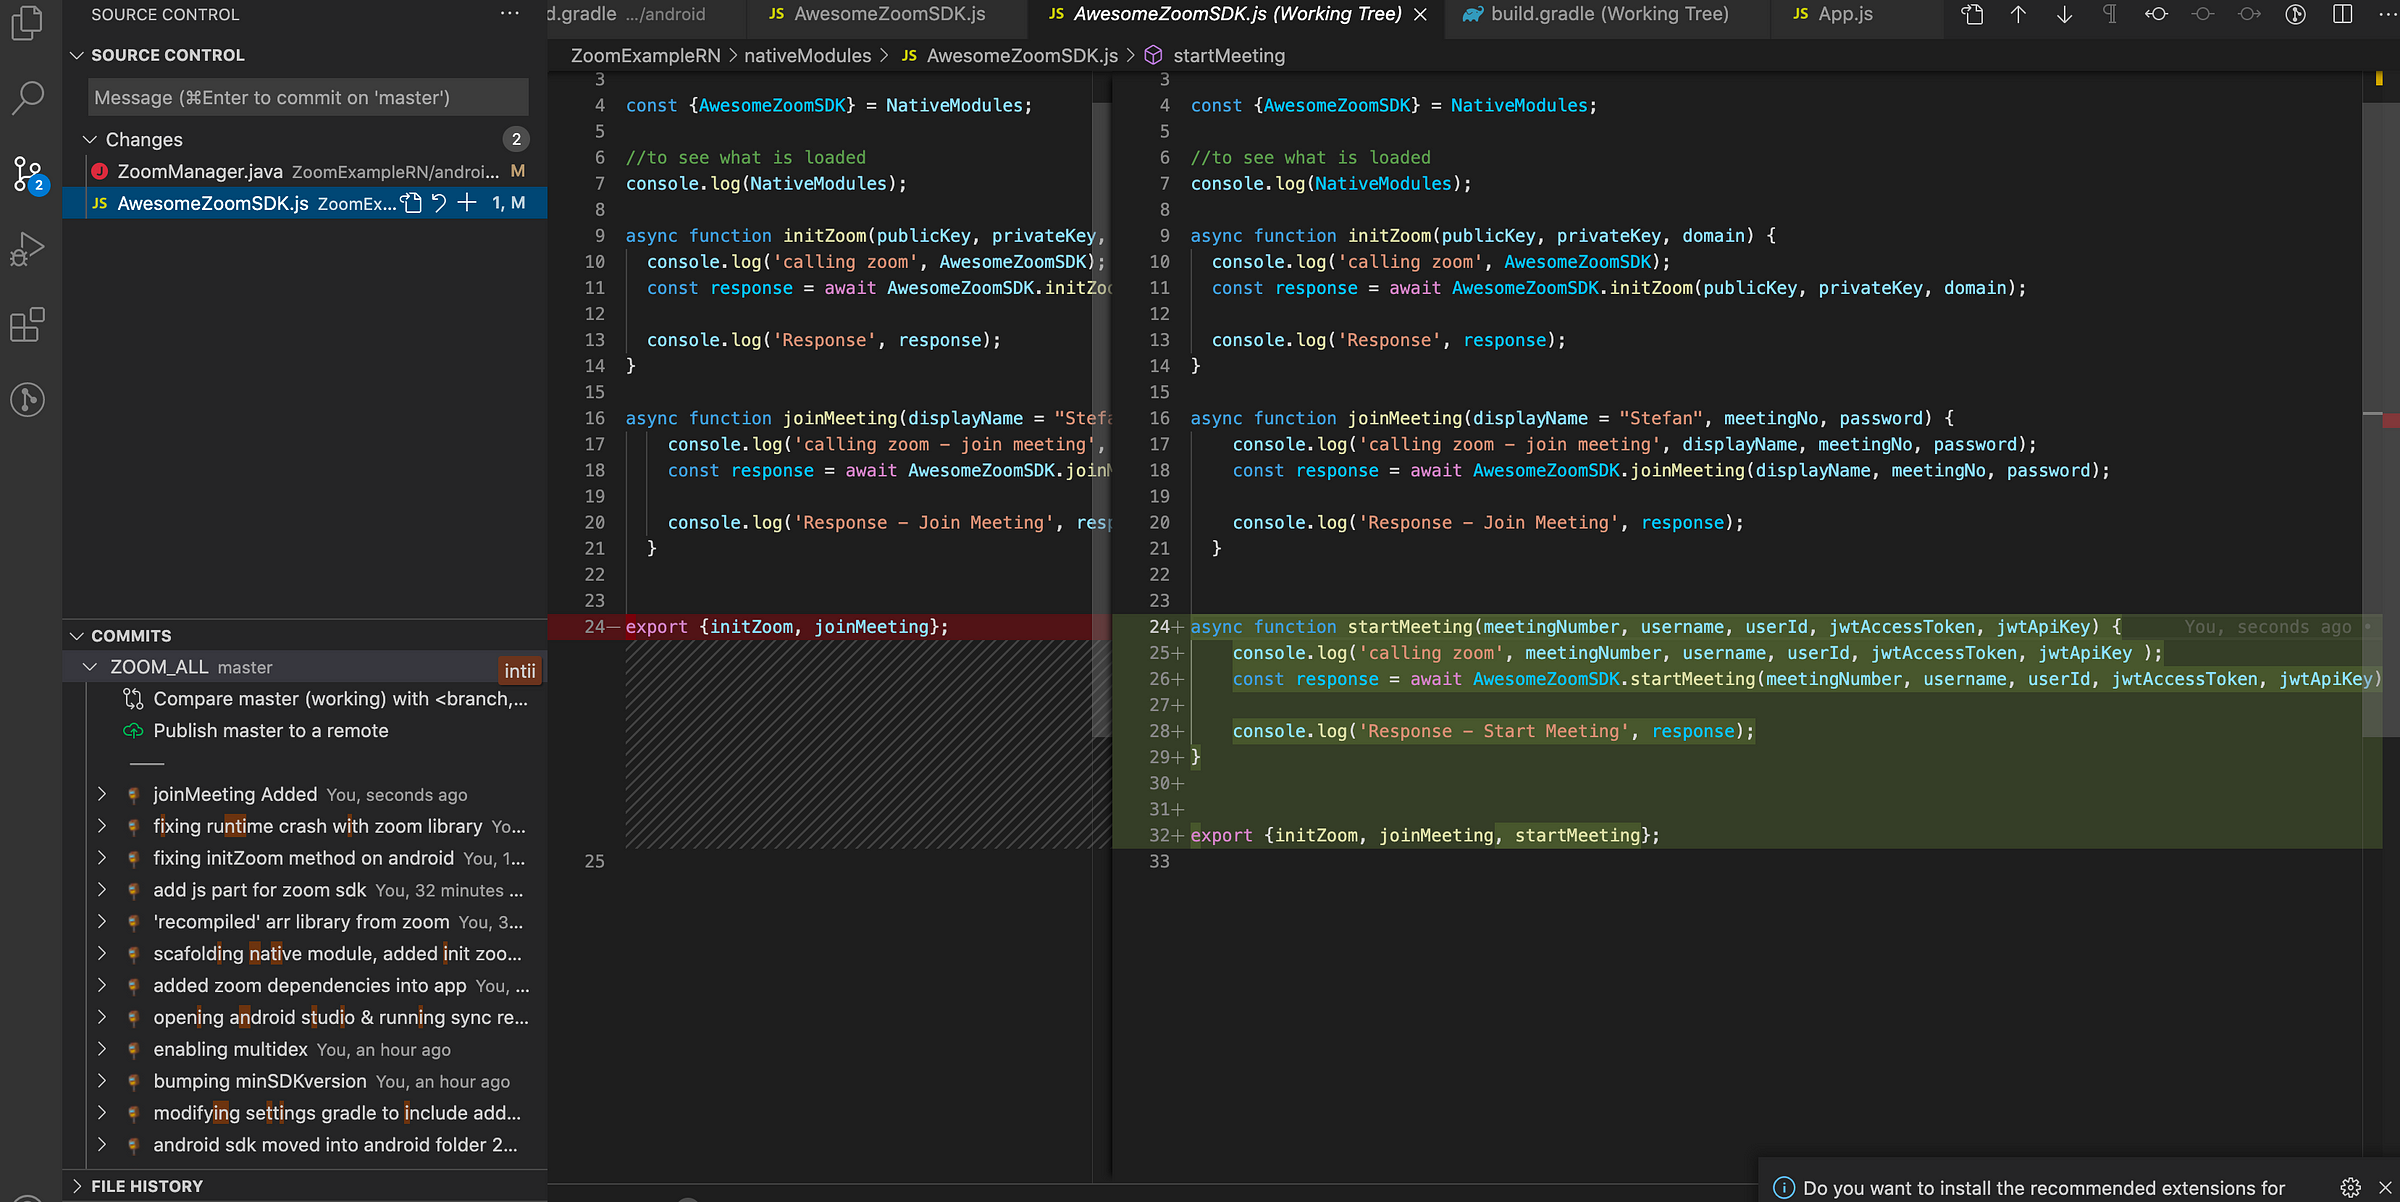
Task: Go to next change arrow
Action: point(2064,14)
